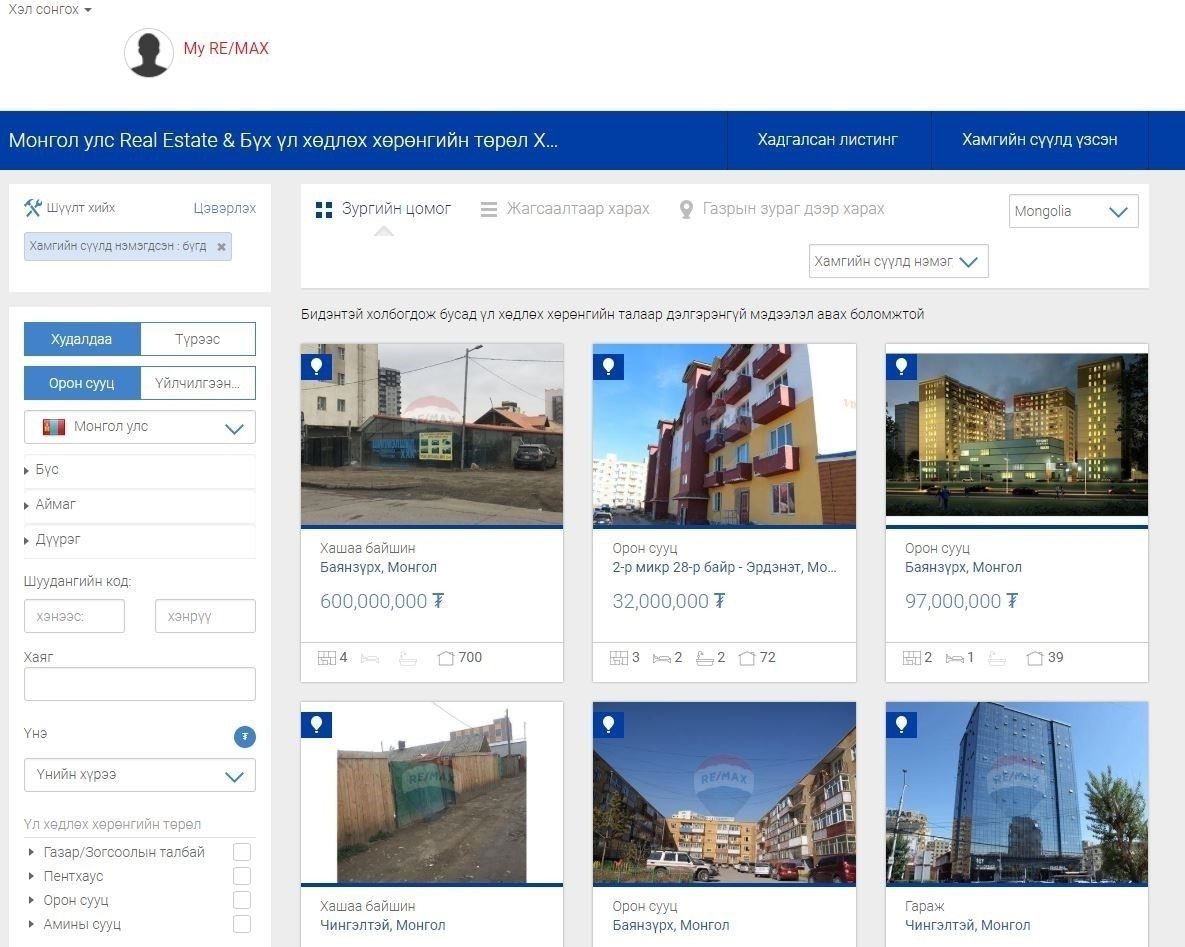Click lightbulb icon on the 32,000,000 listing
Image resolution: width=1185 pixels, height=947 pixels.
point(608,366)
